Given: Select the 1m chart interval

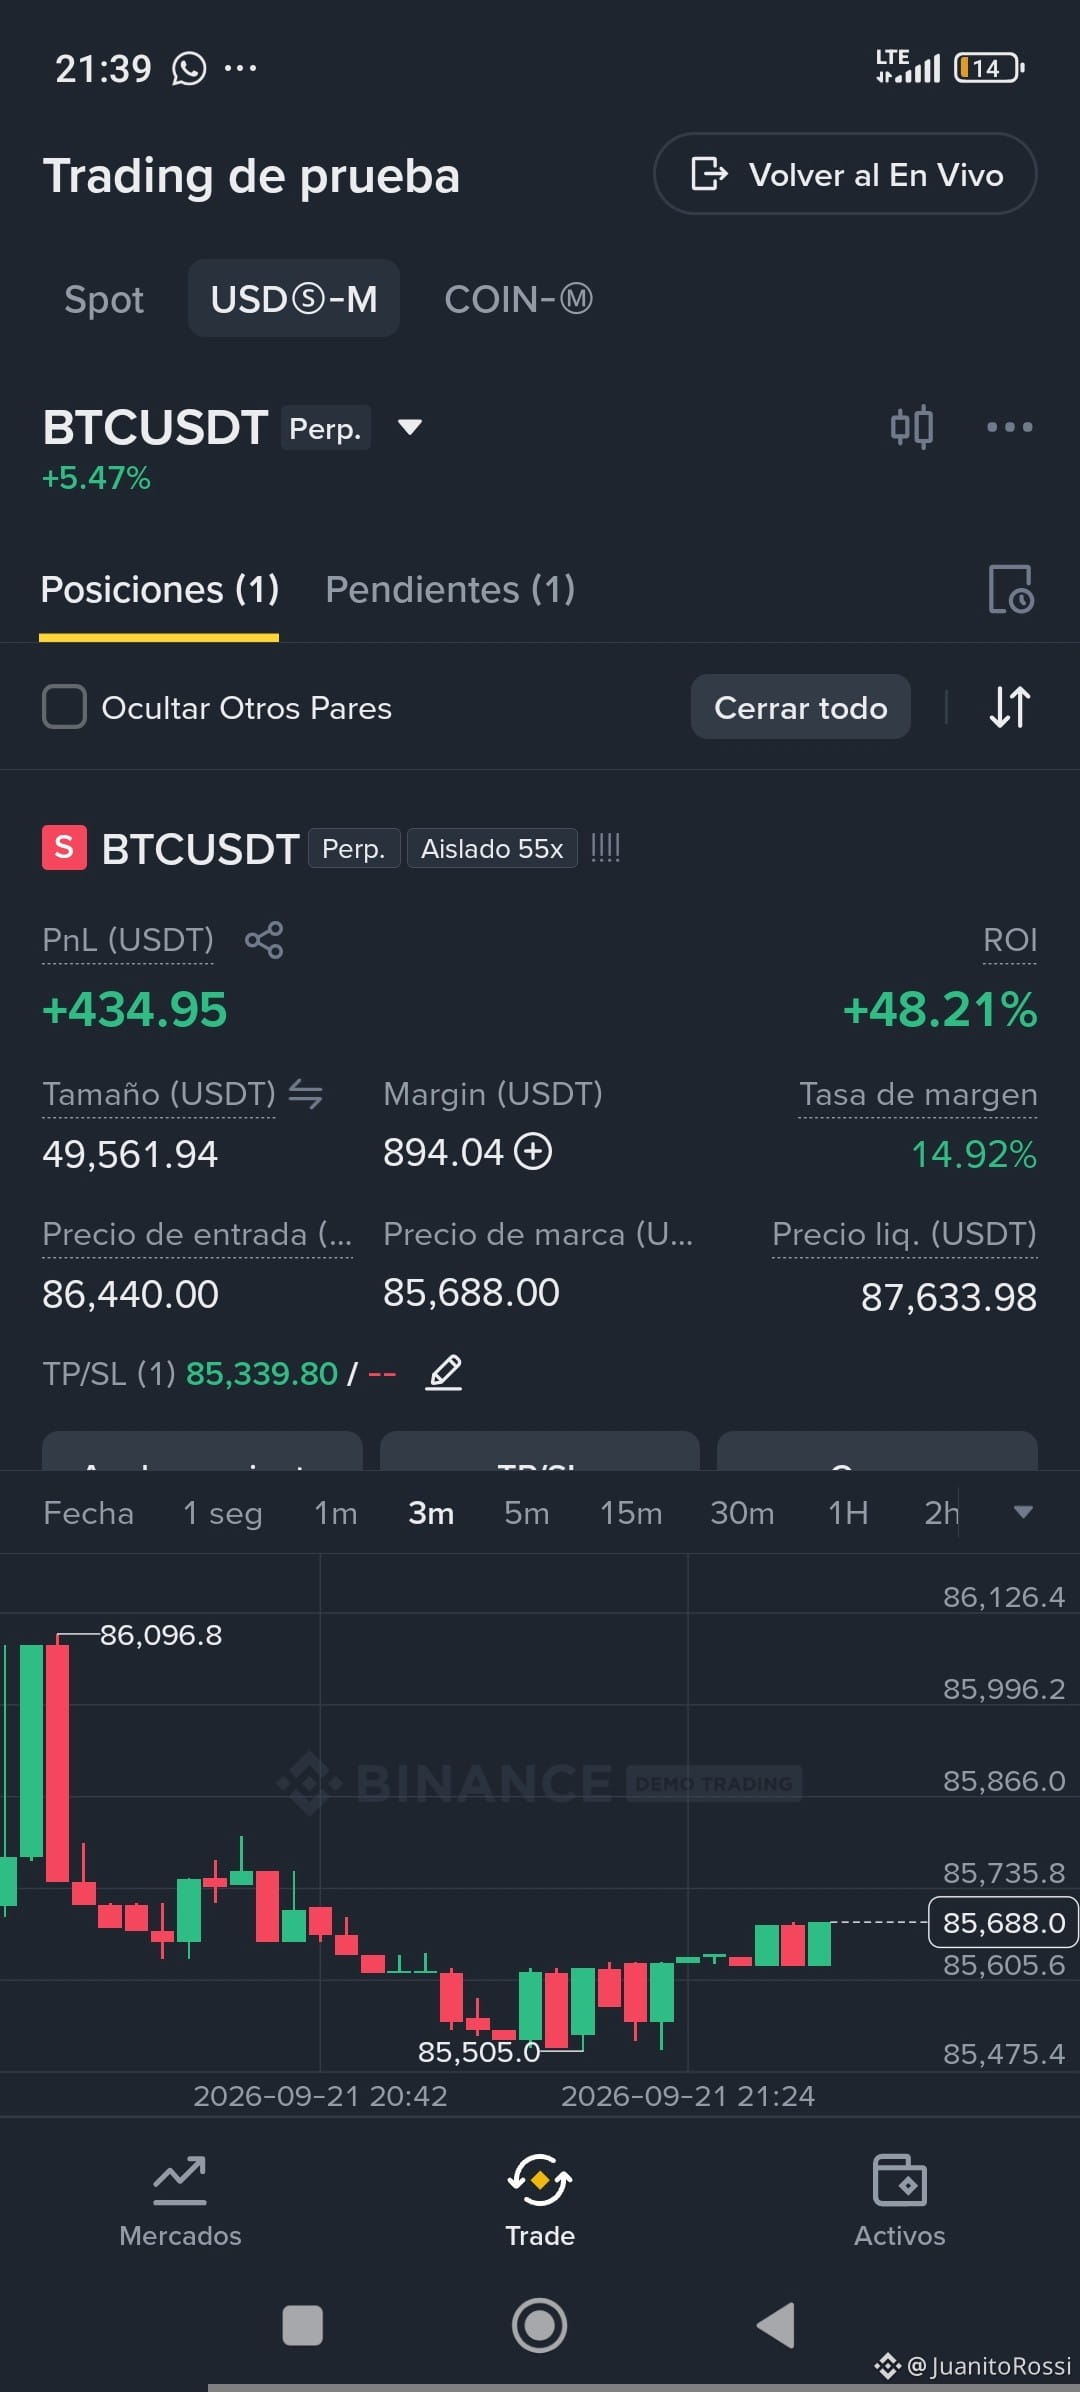Looking at the screenshot, I should pyautogui.click(x=335, y=1513).
